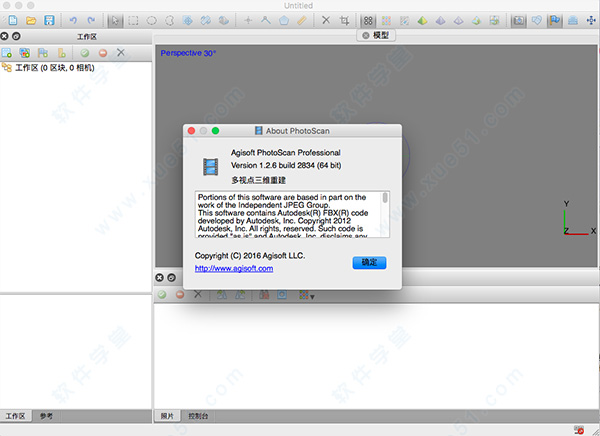Click Add Scale Bar in workspace toolbar

pyautogui.click(x=61, y=53)
